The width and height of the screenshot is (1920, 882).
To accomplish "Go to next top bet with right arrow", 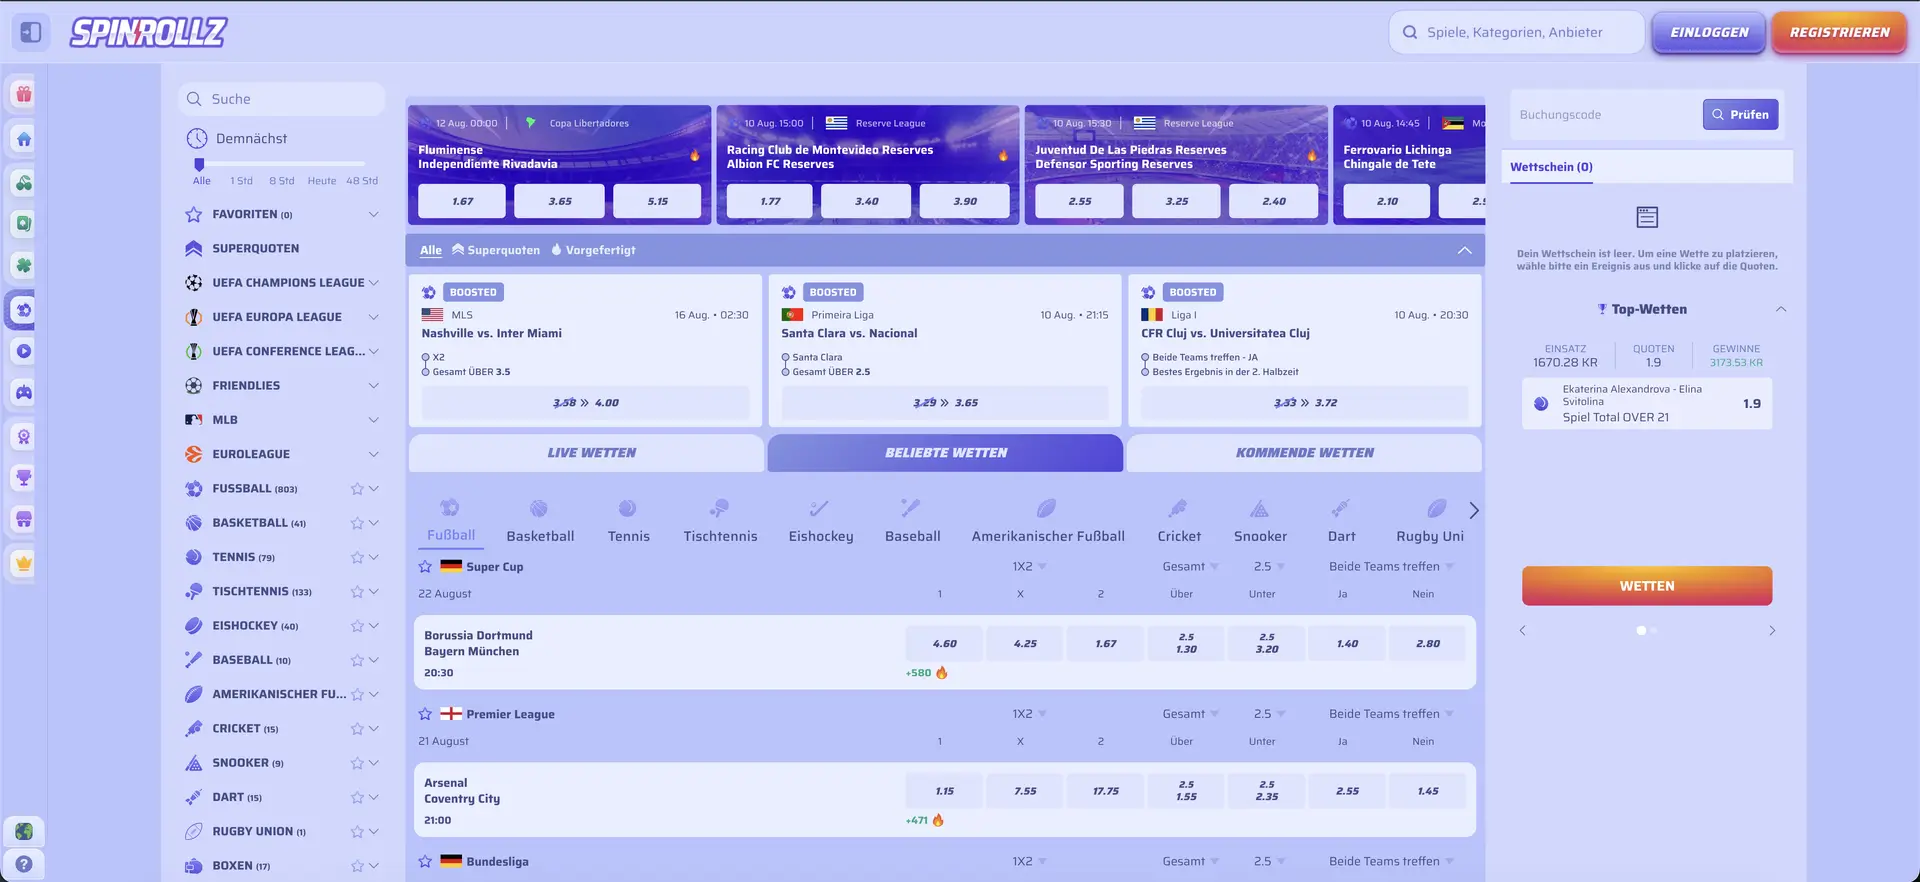I will tap(1772, 631).
